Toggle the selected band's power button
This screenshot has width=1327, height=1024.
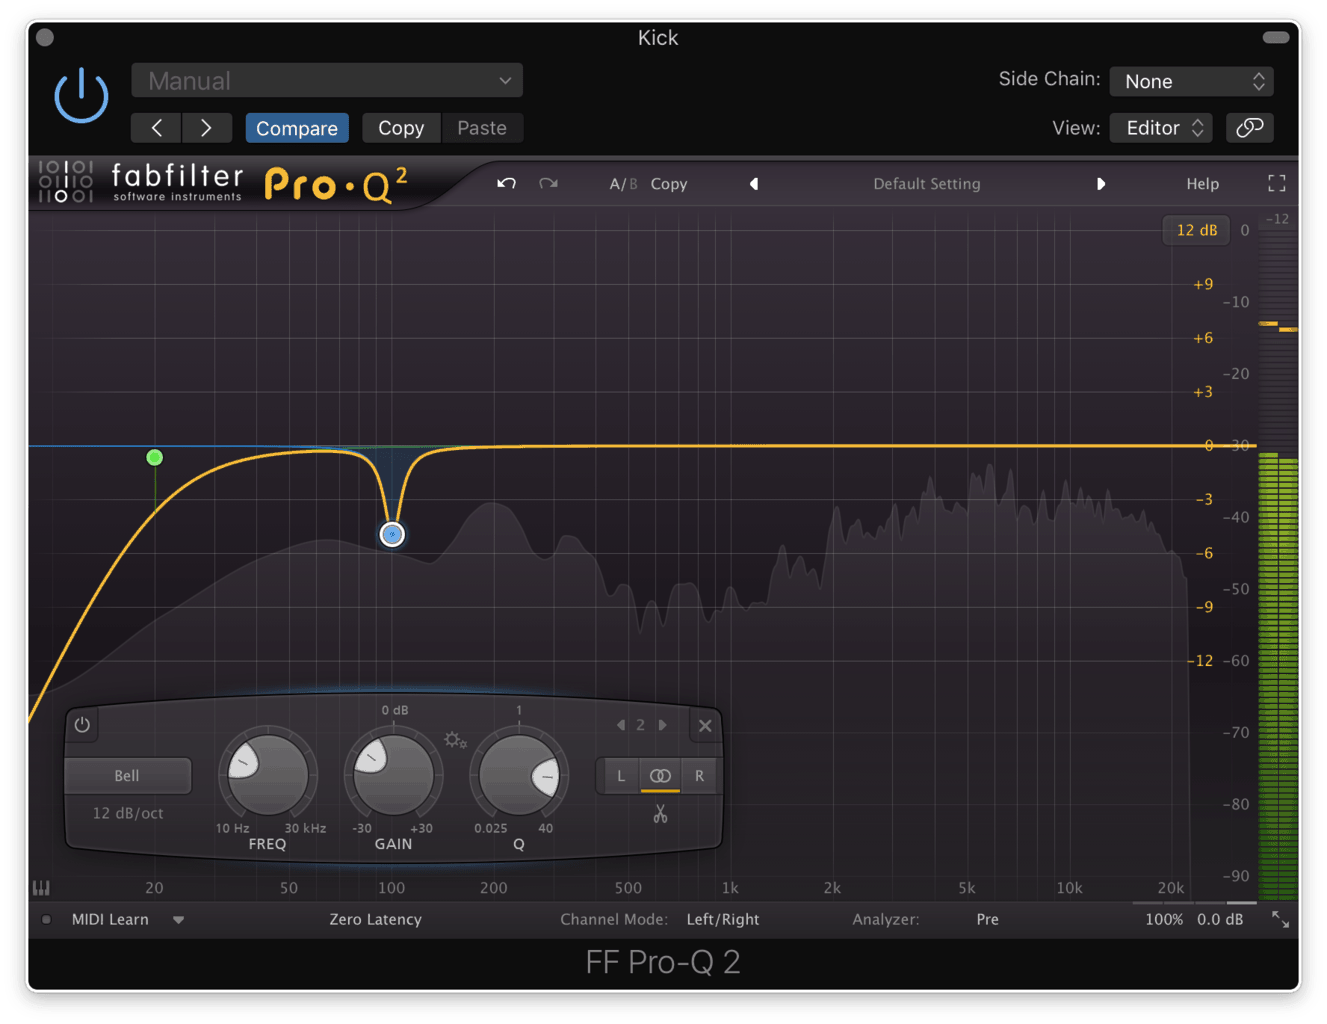(x=82, y=725)
